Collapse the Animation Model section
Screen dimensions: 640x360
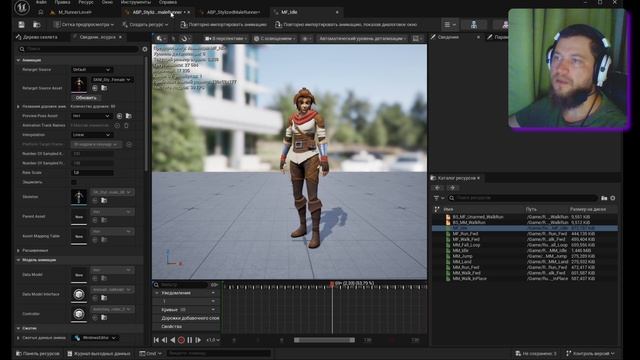pyautogui.click(x=18, y=260)
